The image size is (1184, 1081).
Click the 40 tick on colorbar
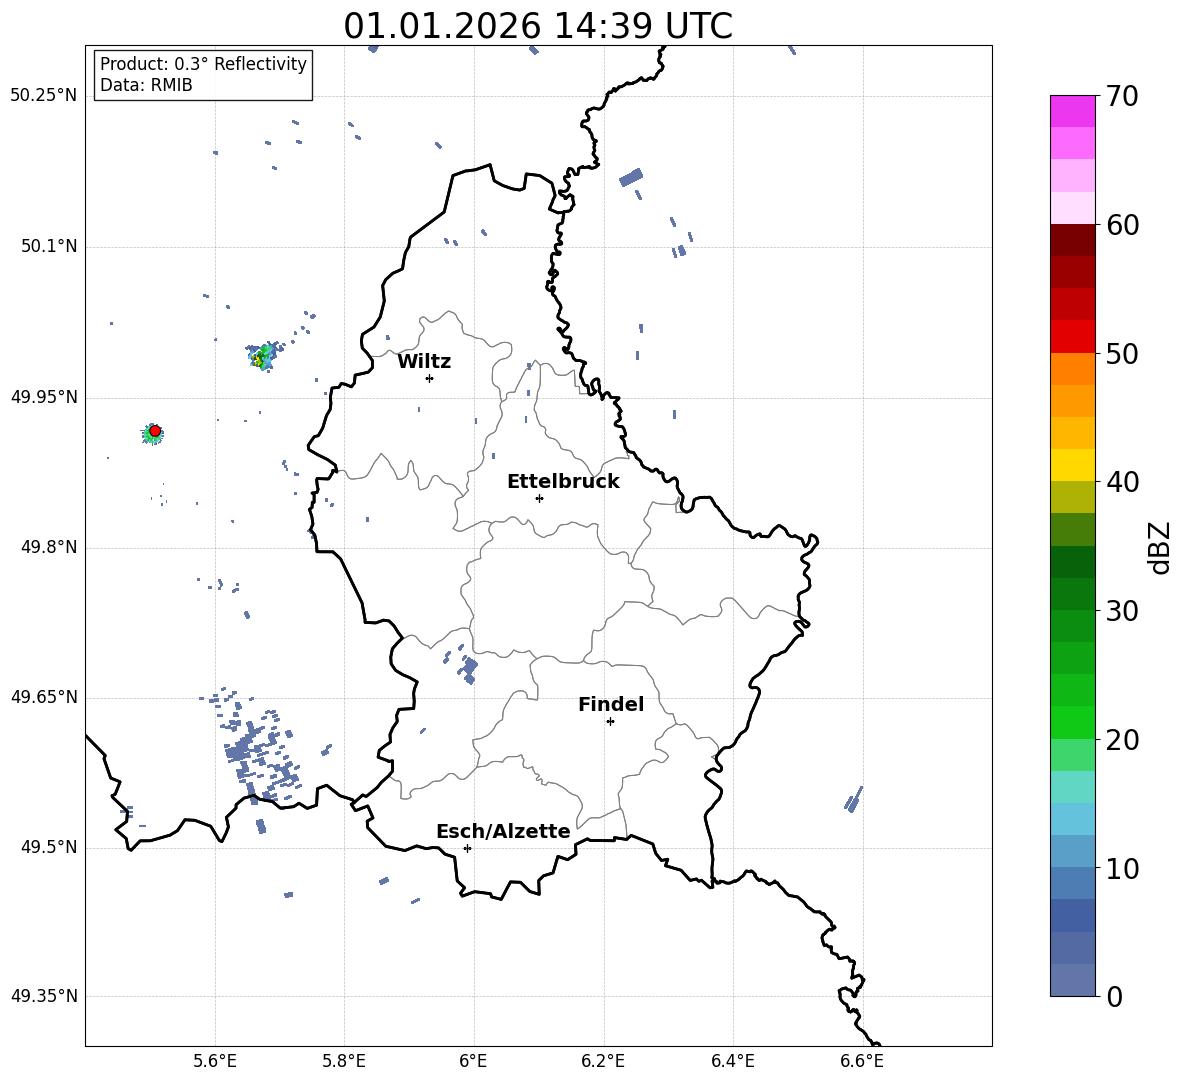click(1122, 482)
